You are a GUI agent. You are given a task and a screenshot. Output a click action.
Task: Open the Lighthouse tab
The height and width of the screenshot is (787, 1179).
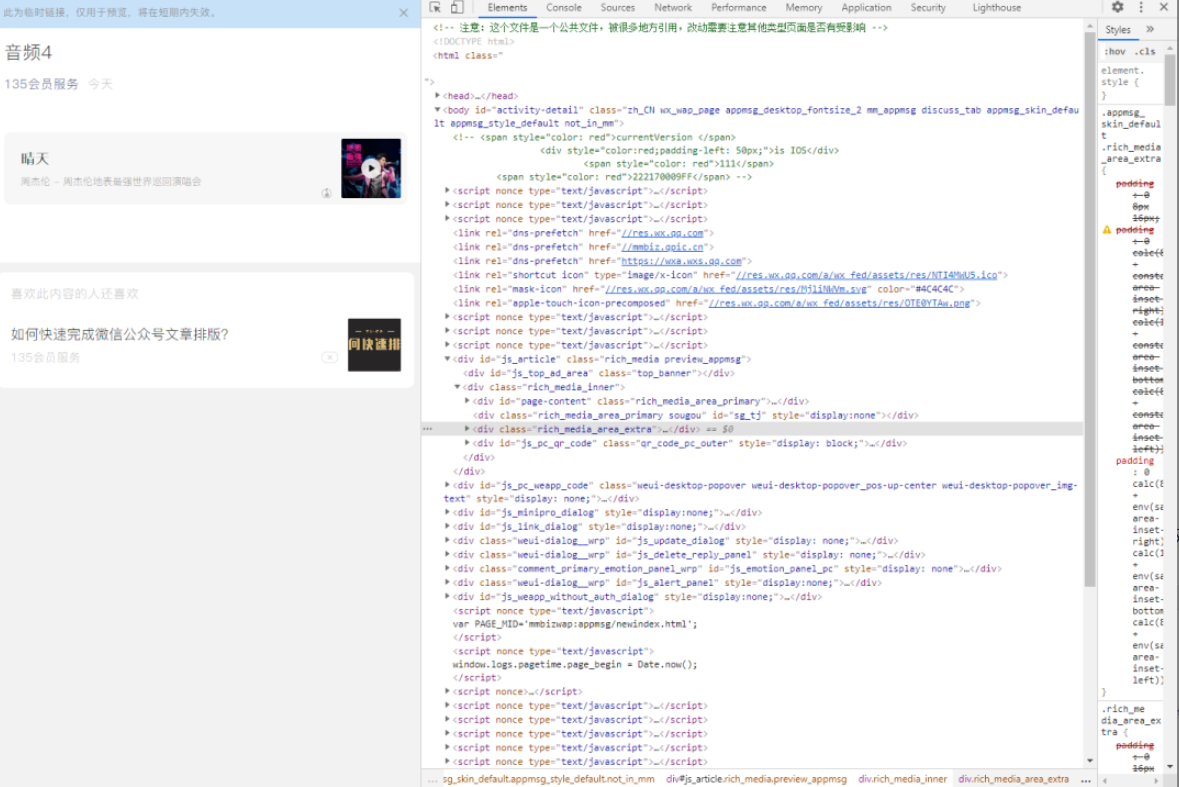click(996, 8)
